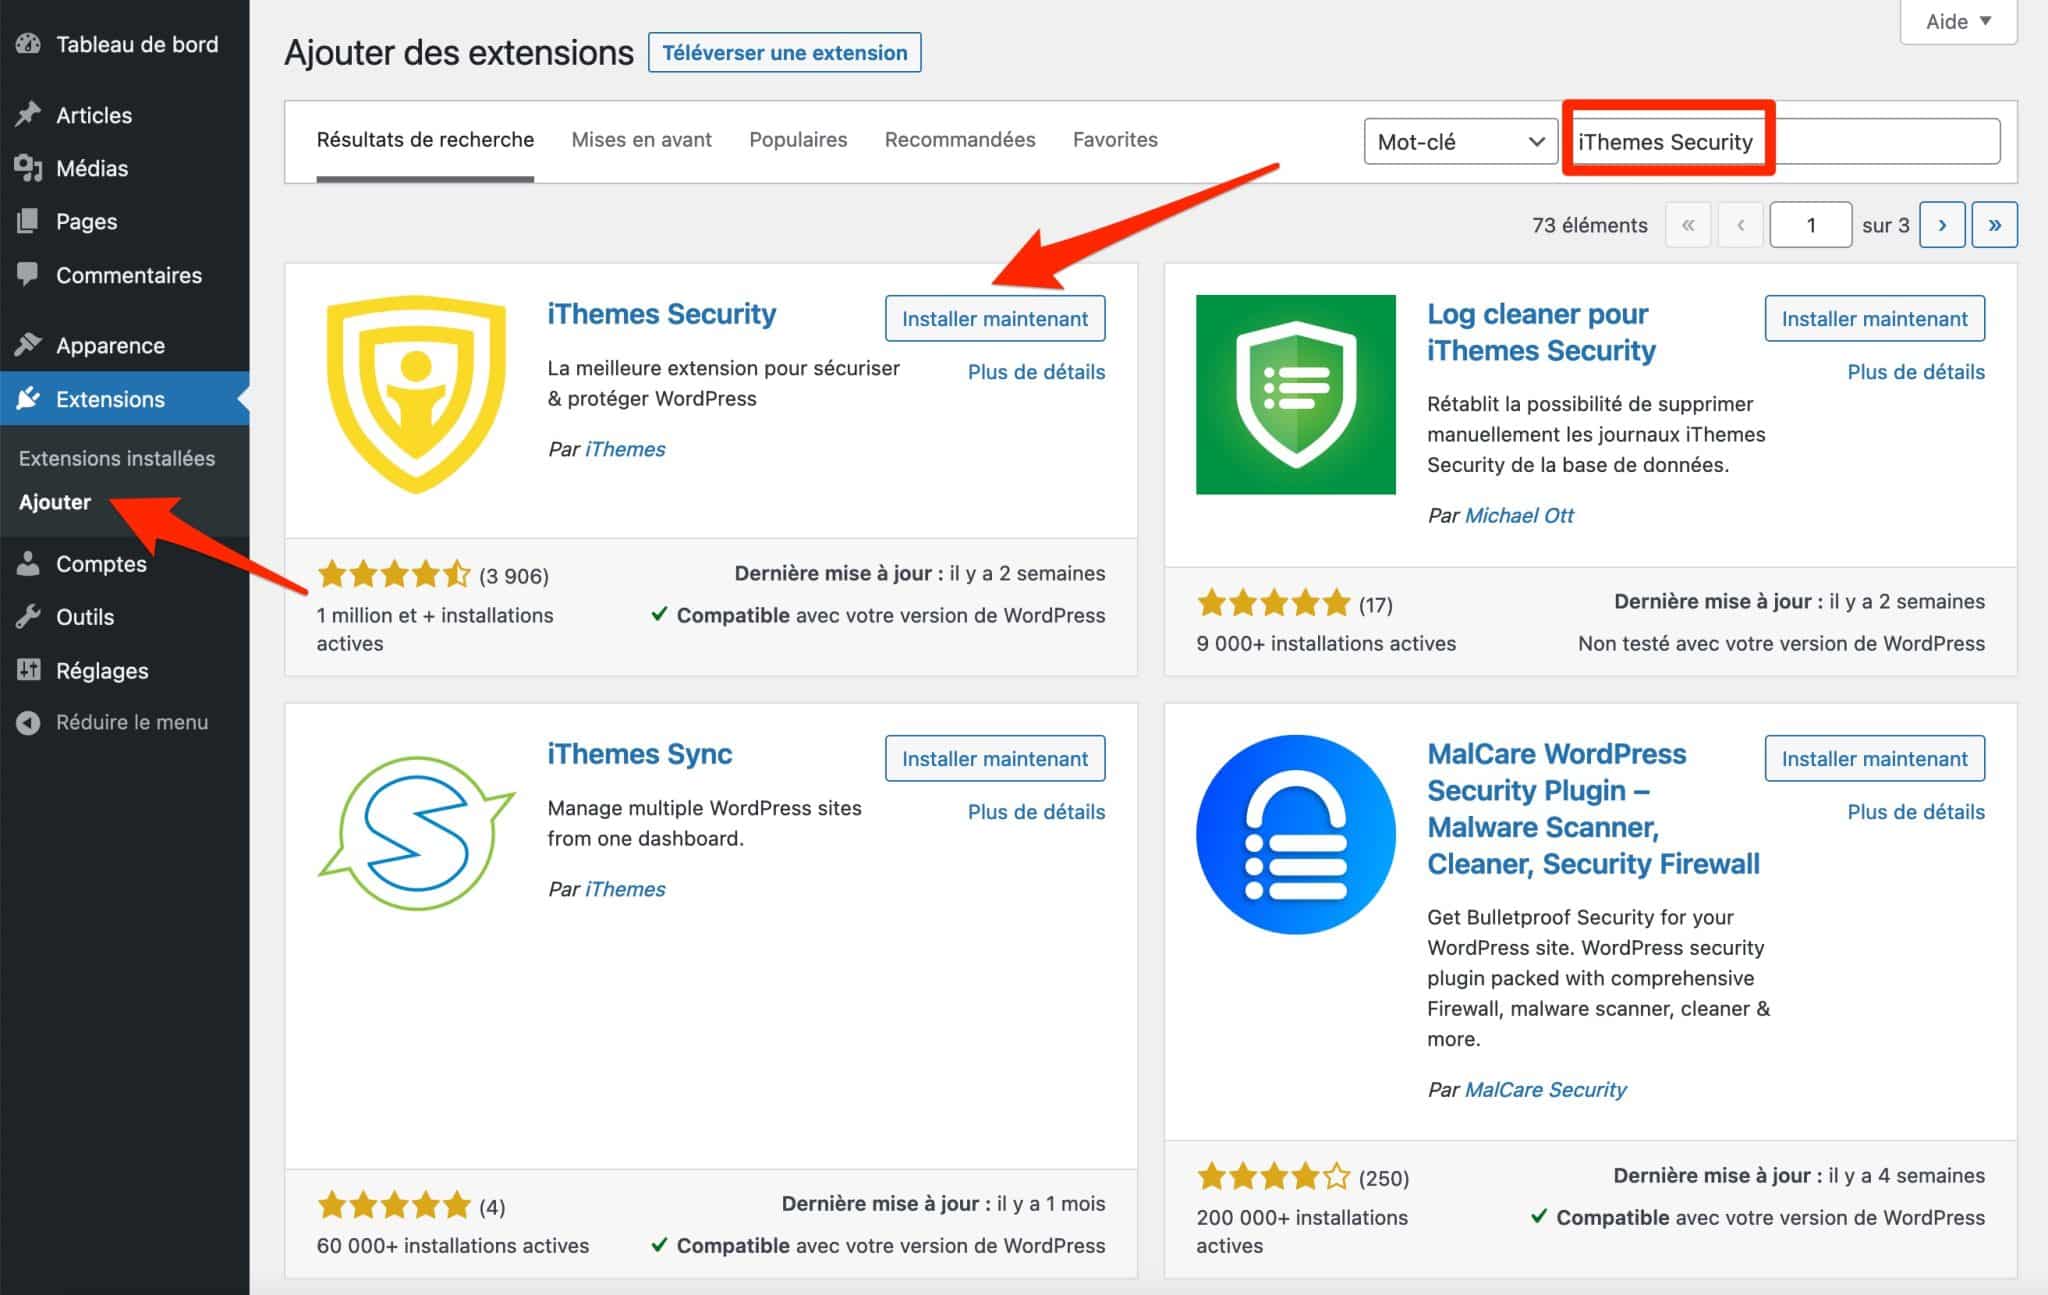
Task: Click the Apparence brush icon
Action: click(x=28, y=345)
